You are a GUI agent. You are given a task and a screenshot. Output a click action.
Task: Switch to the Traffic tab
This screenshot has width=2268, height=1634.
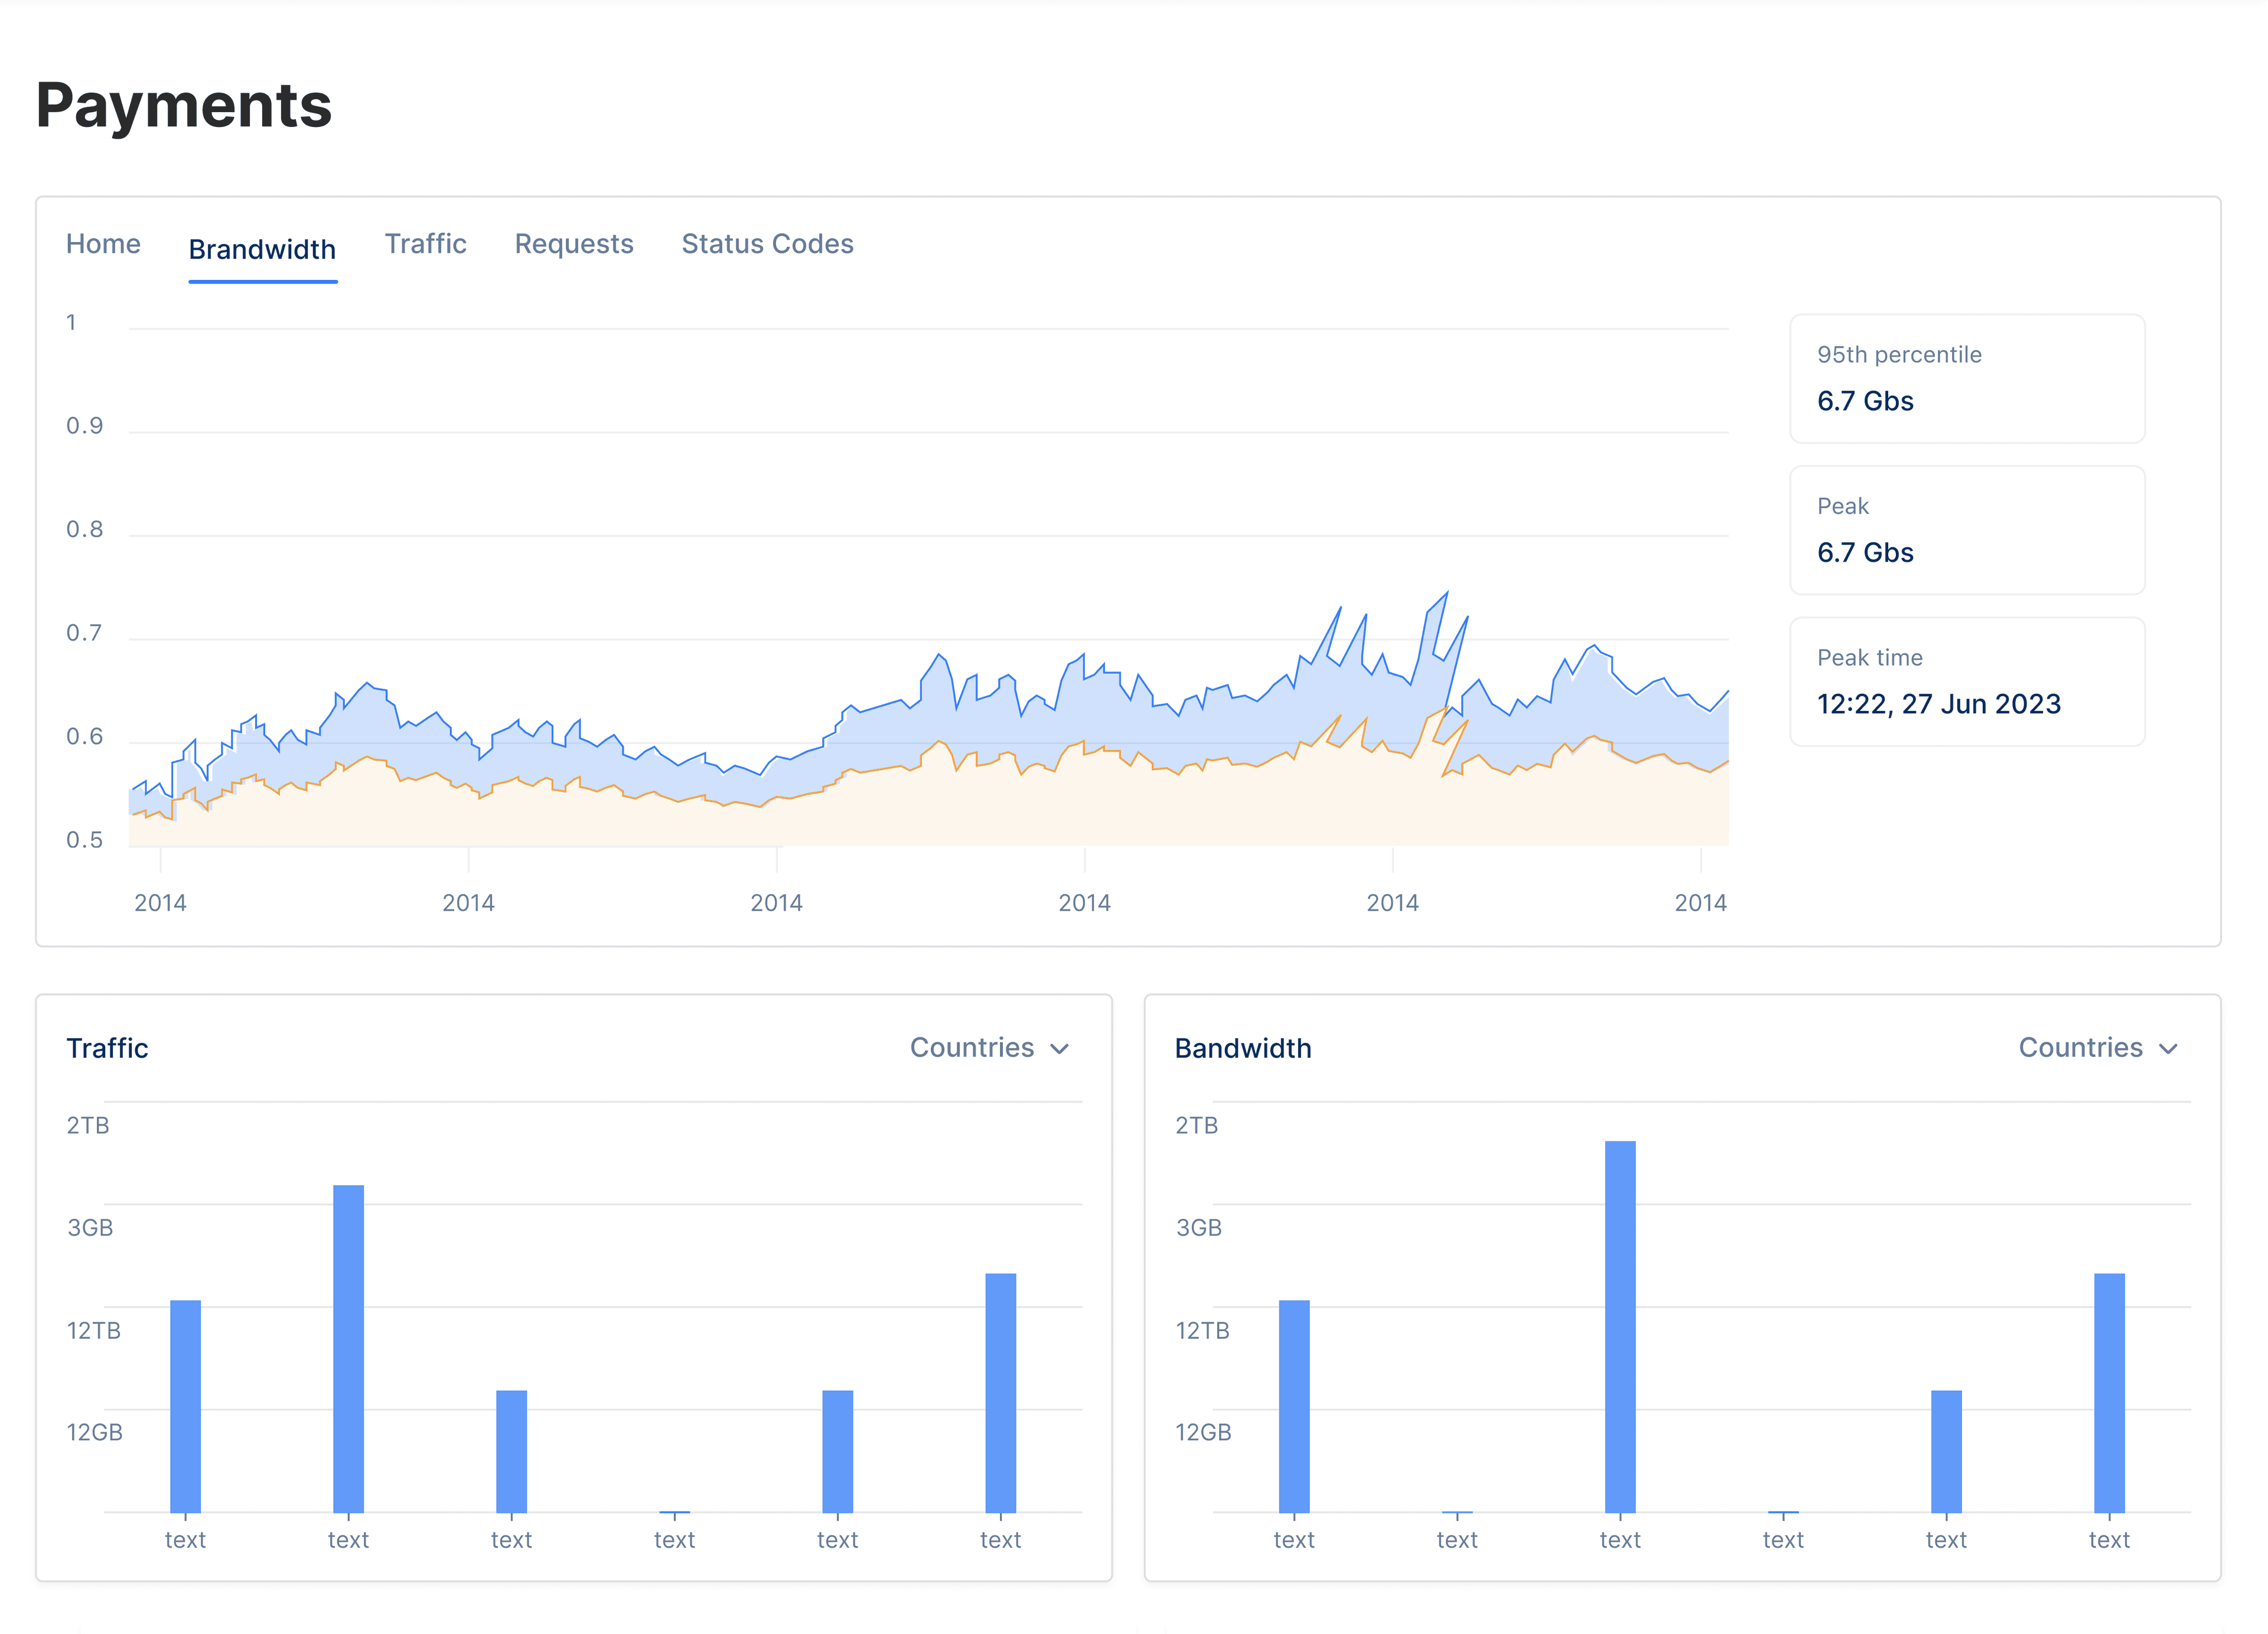pyautogui.click(x=425, y=244)
